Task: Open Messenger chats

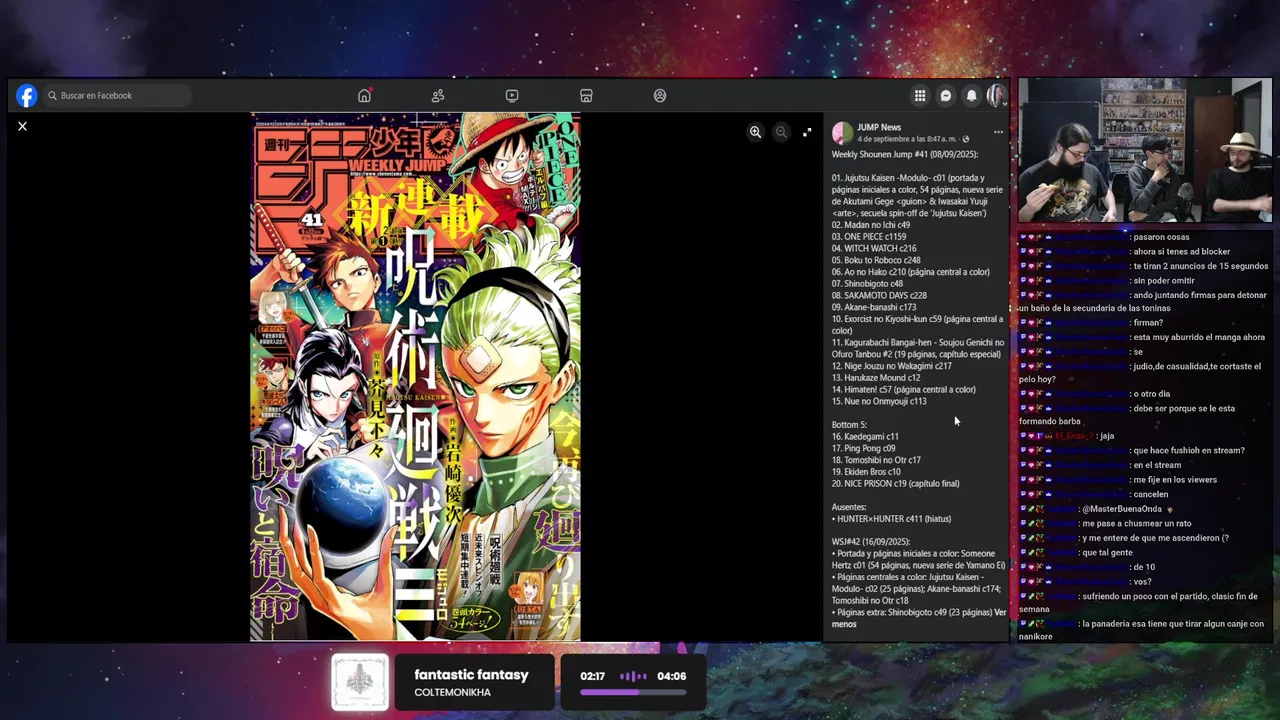Action: (x=946, y=96)
